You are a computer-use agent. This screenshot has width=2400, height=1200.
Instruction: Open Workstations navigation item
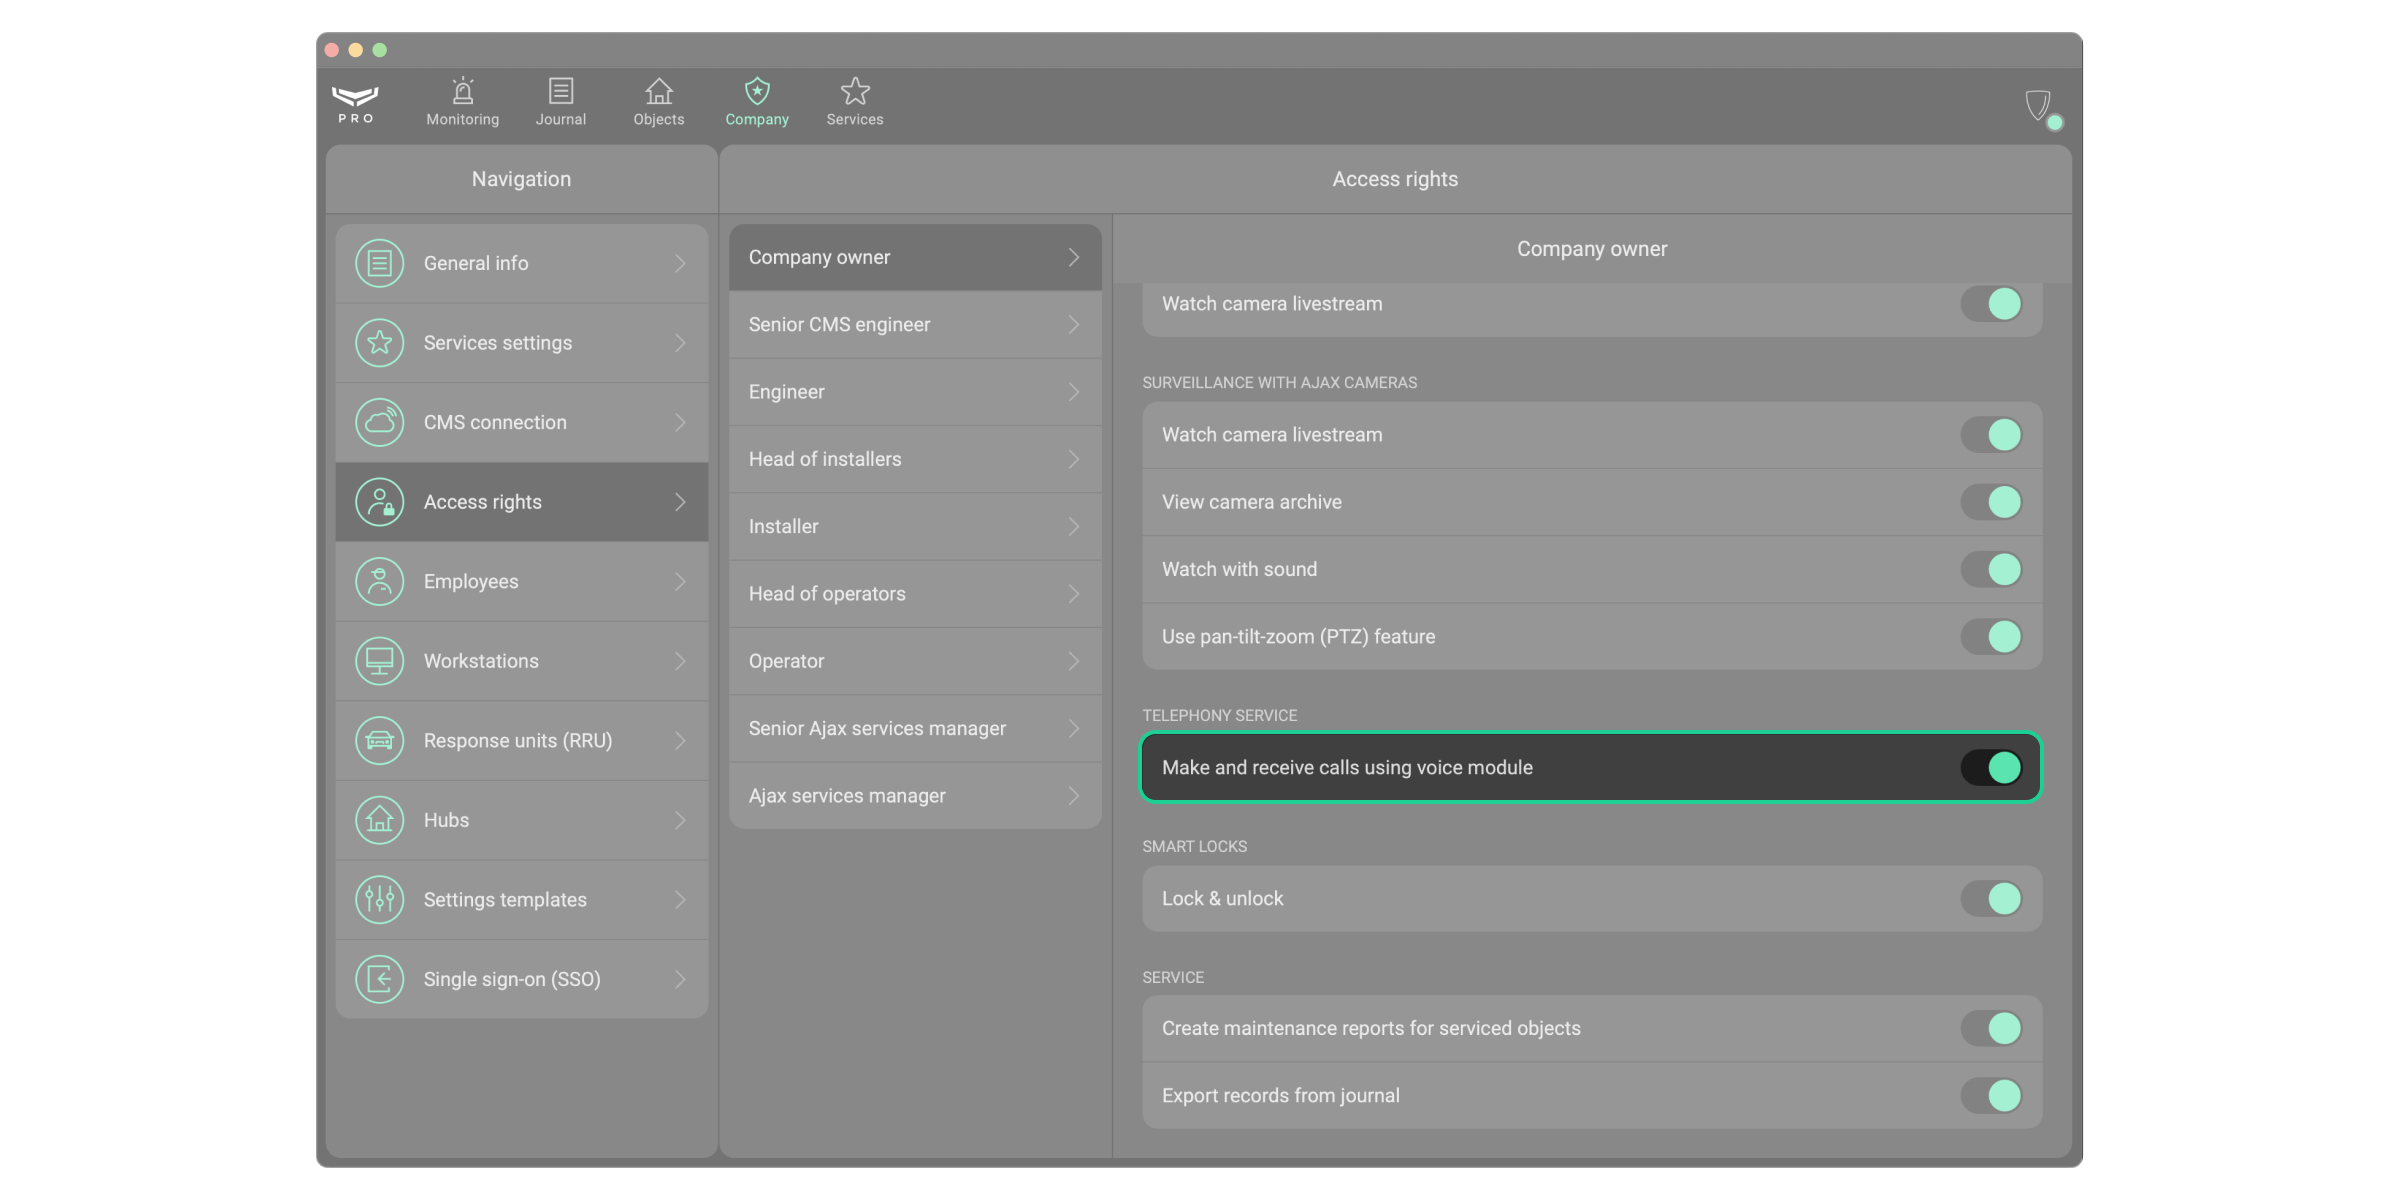click(522, 661)
